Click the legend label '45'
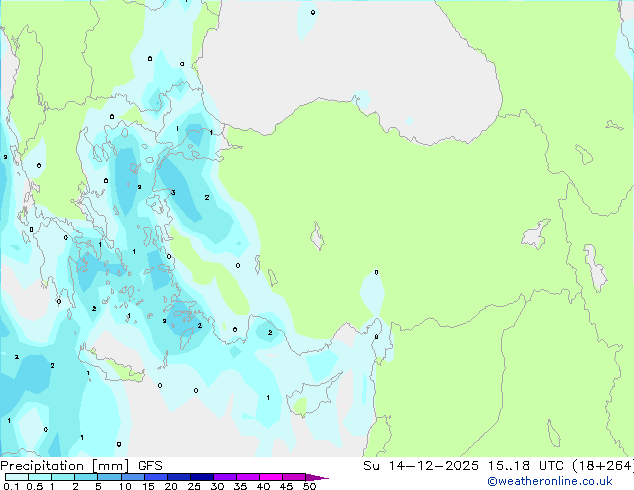 [286, 486]
